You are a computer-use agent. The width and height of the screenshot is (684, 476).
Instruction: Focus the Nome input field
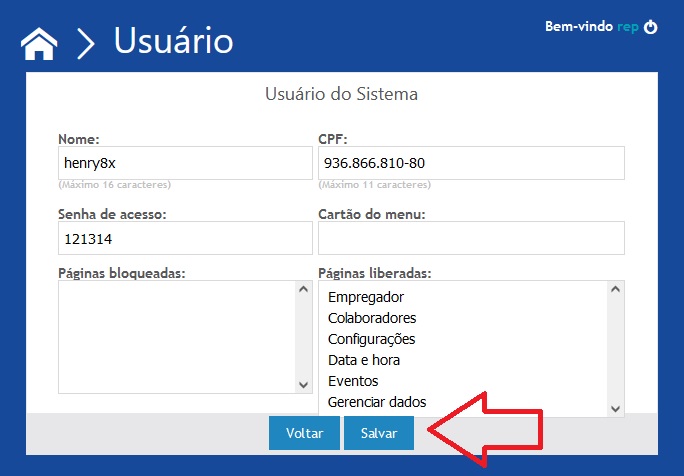185,163
